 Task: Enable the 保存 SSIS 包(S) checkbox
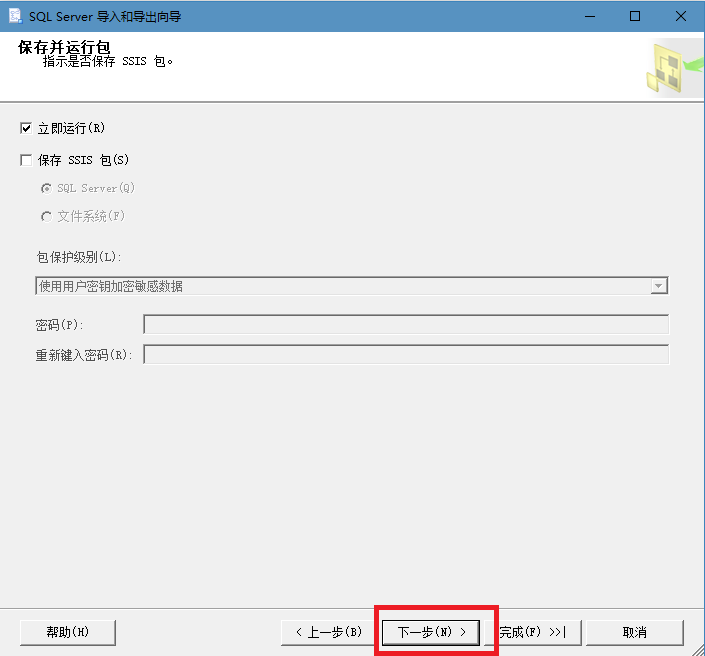click(26, 160)
